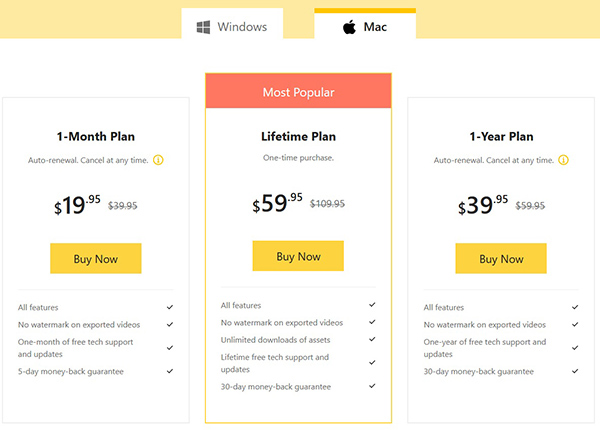Click the Lifetime Plan heading

point(298,137)
